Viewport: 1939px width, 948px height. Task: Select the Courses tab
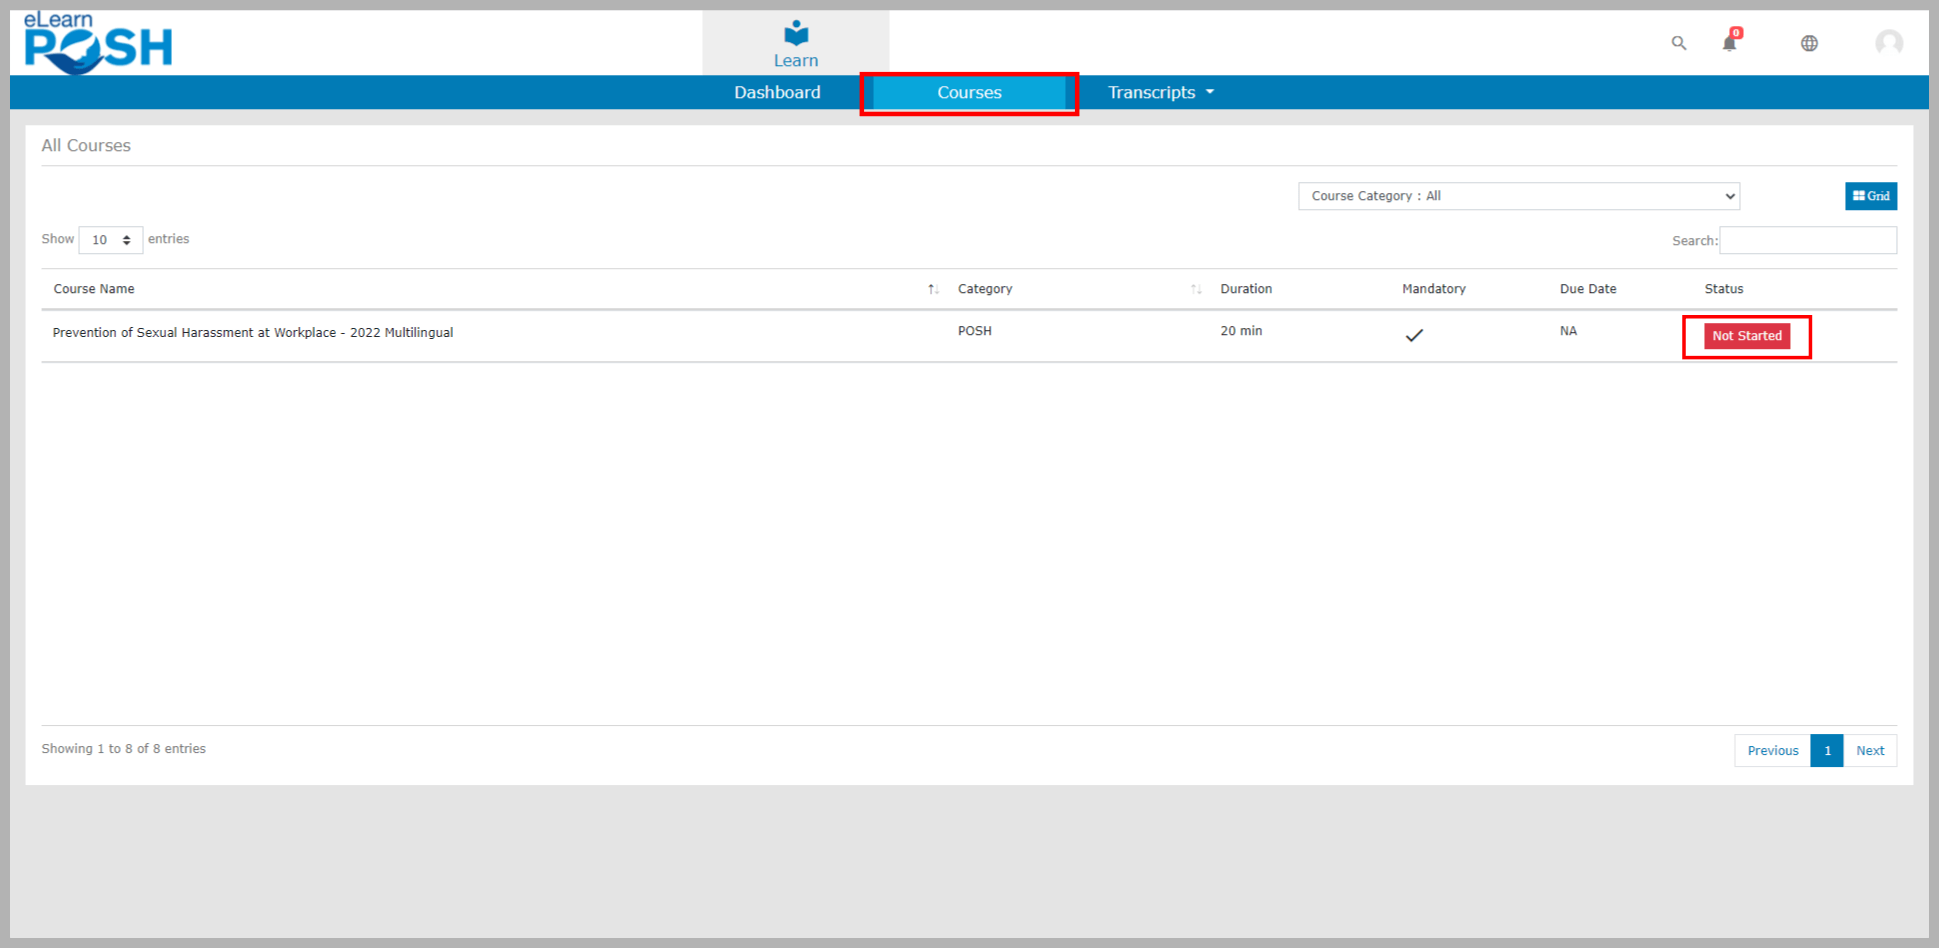click(x=968, y=92)
